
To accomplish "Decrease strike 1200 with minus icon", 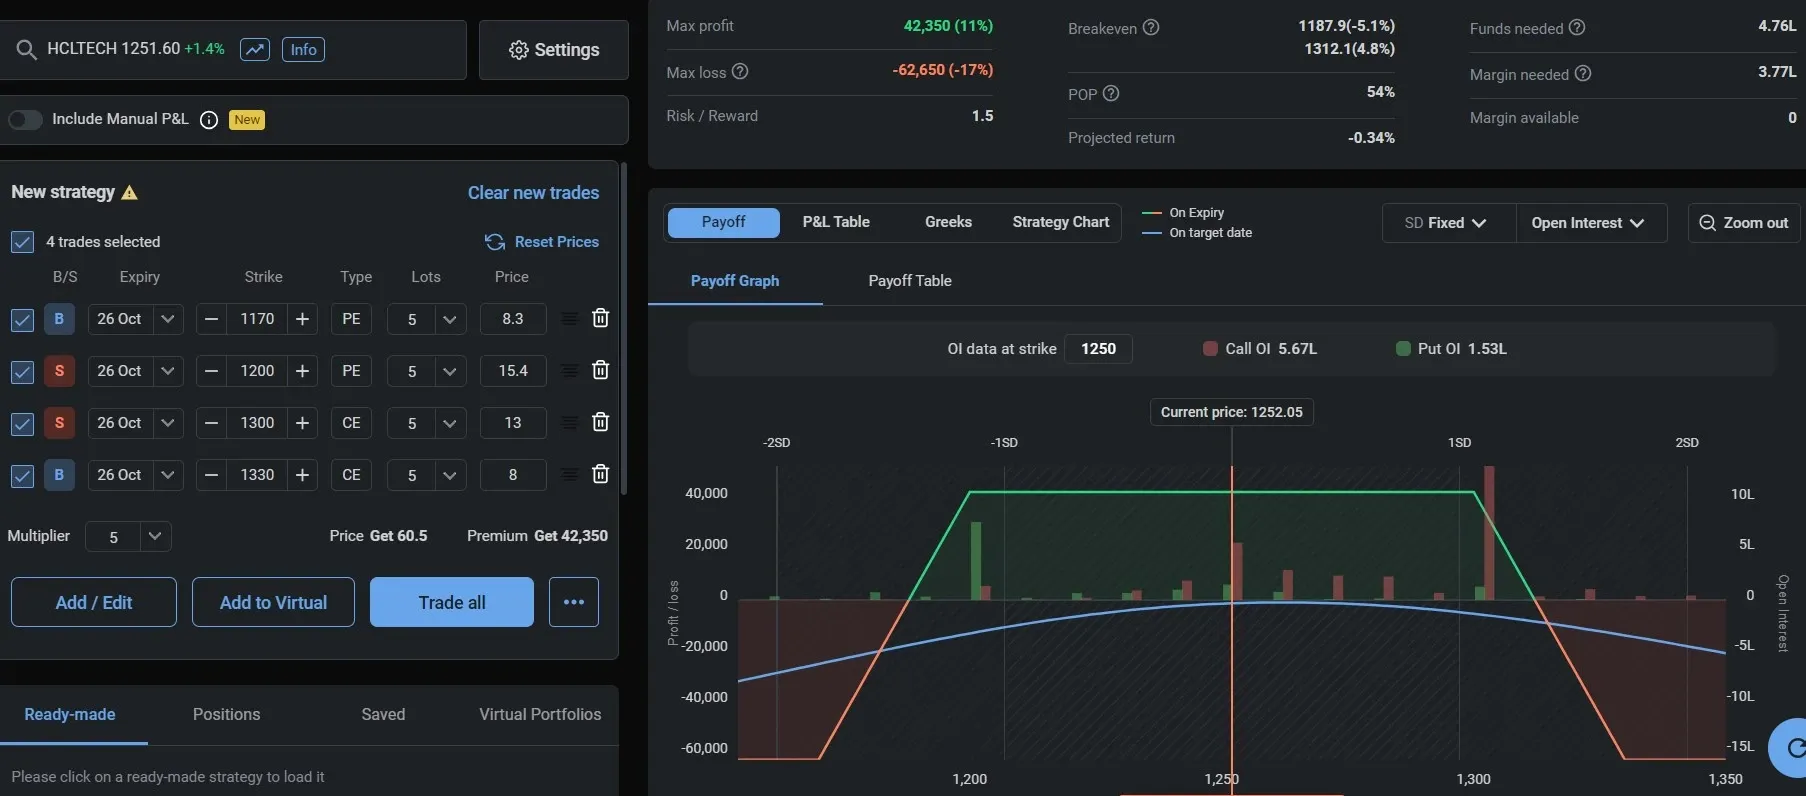I will click(211, 371).
